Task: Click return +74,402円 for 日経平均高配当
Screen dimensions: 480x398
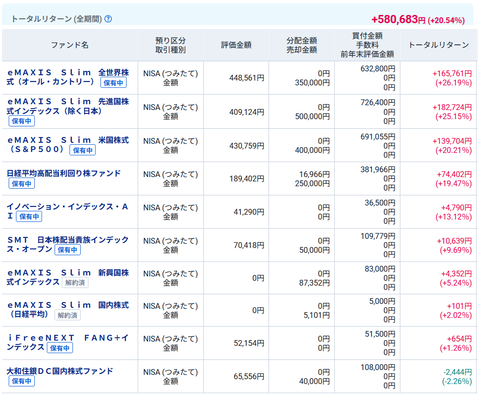Action: point(454,174)
